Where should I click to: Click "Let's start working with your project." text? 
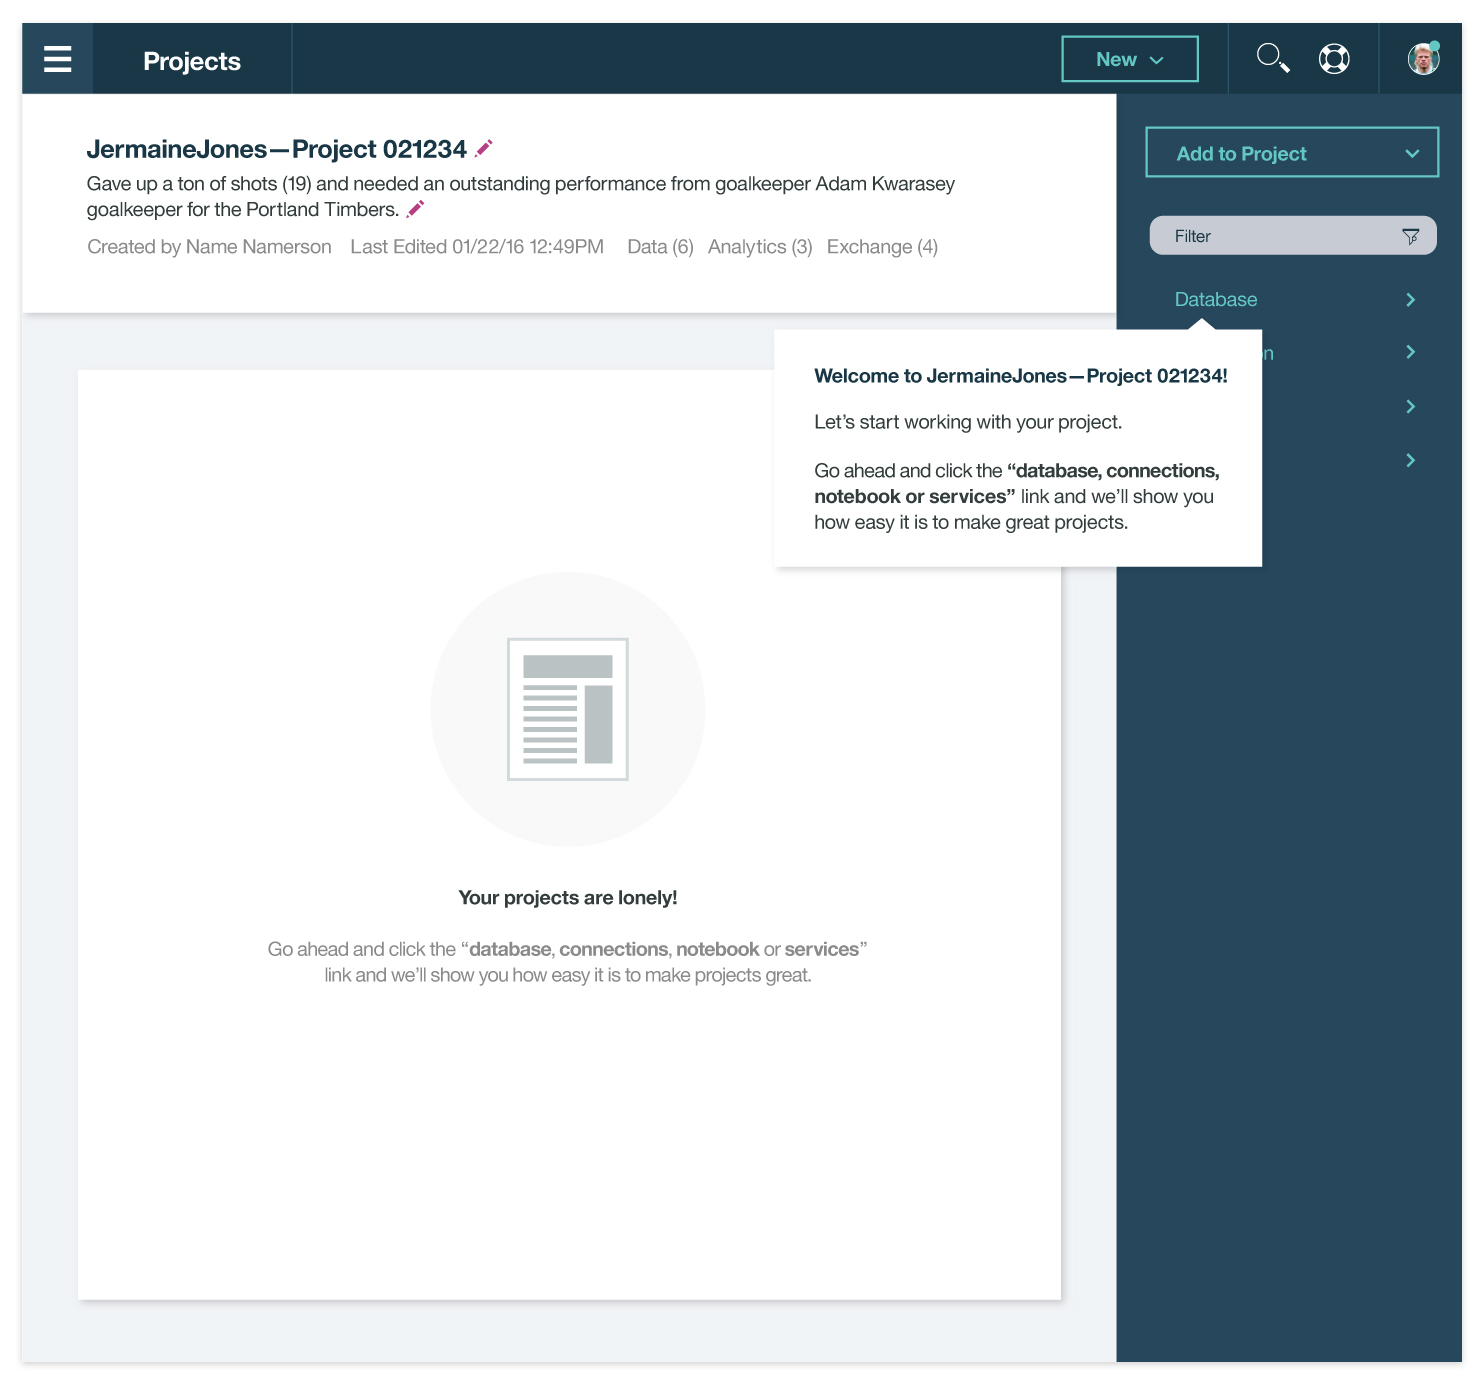(968, 422)
